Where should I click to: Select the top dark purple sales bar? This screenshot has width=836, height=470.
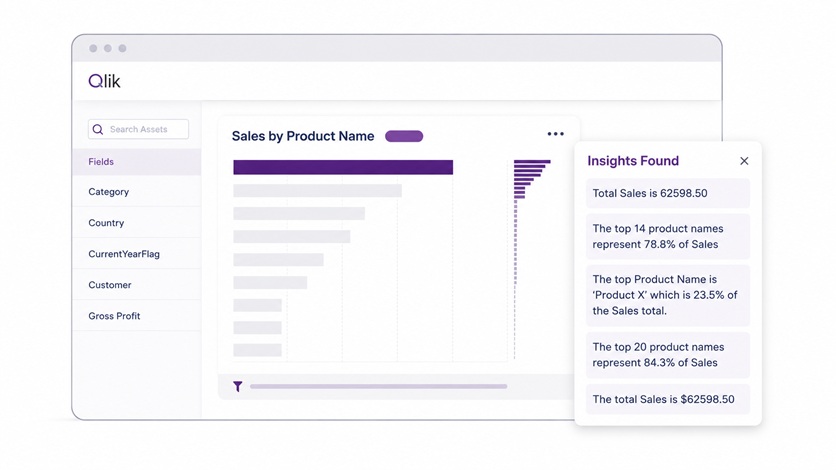(x=343, y=167)
